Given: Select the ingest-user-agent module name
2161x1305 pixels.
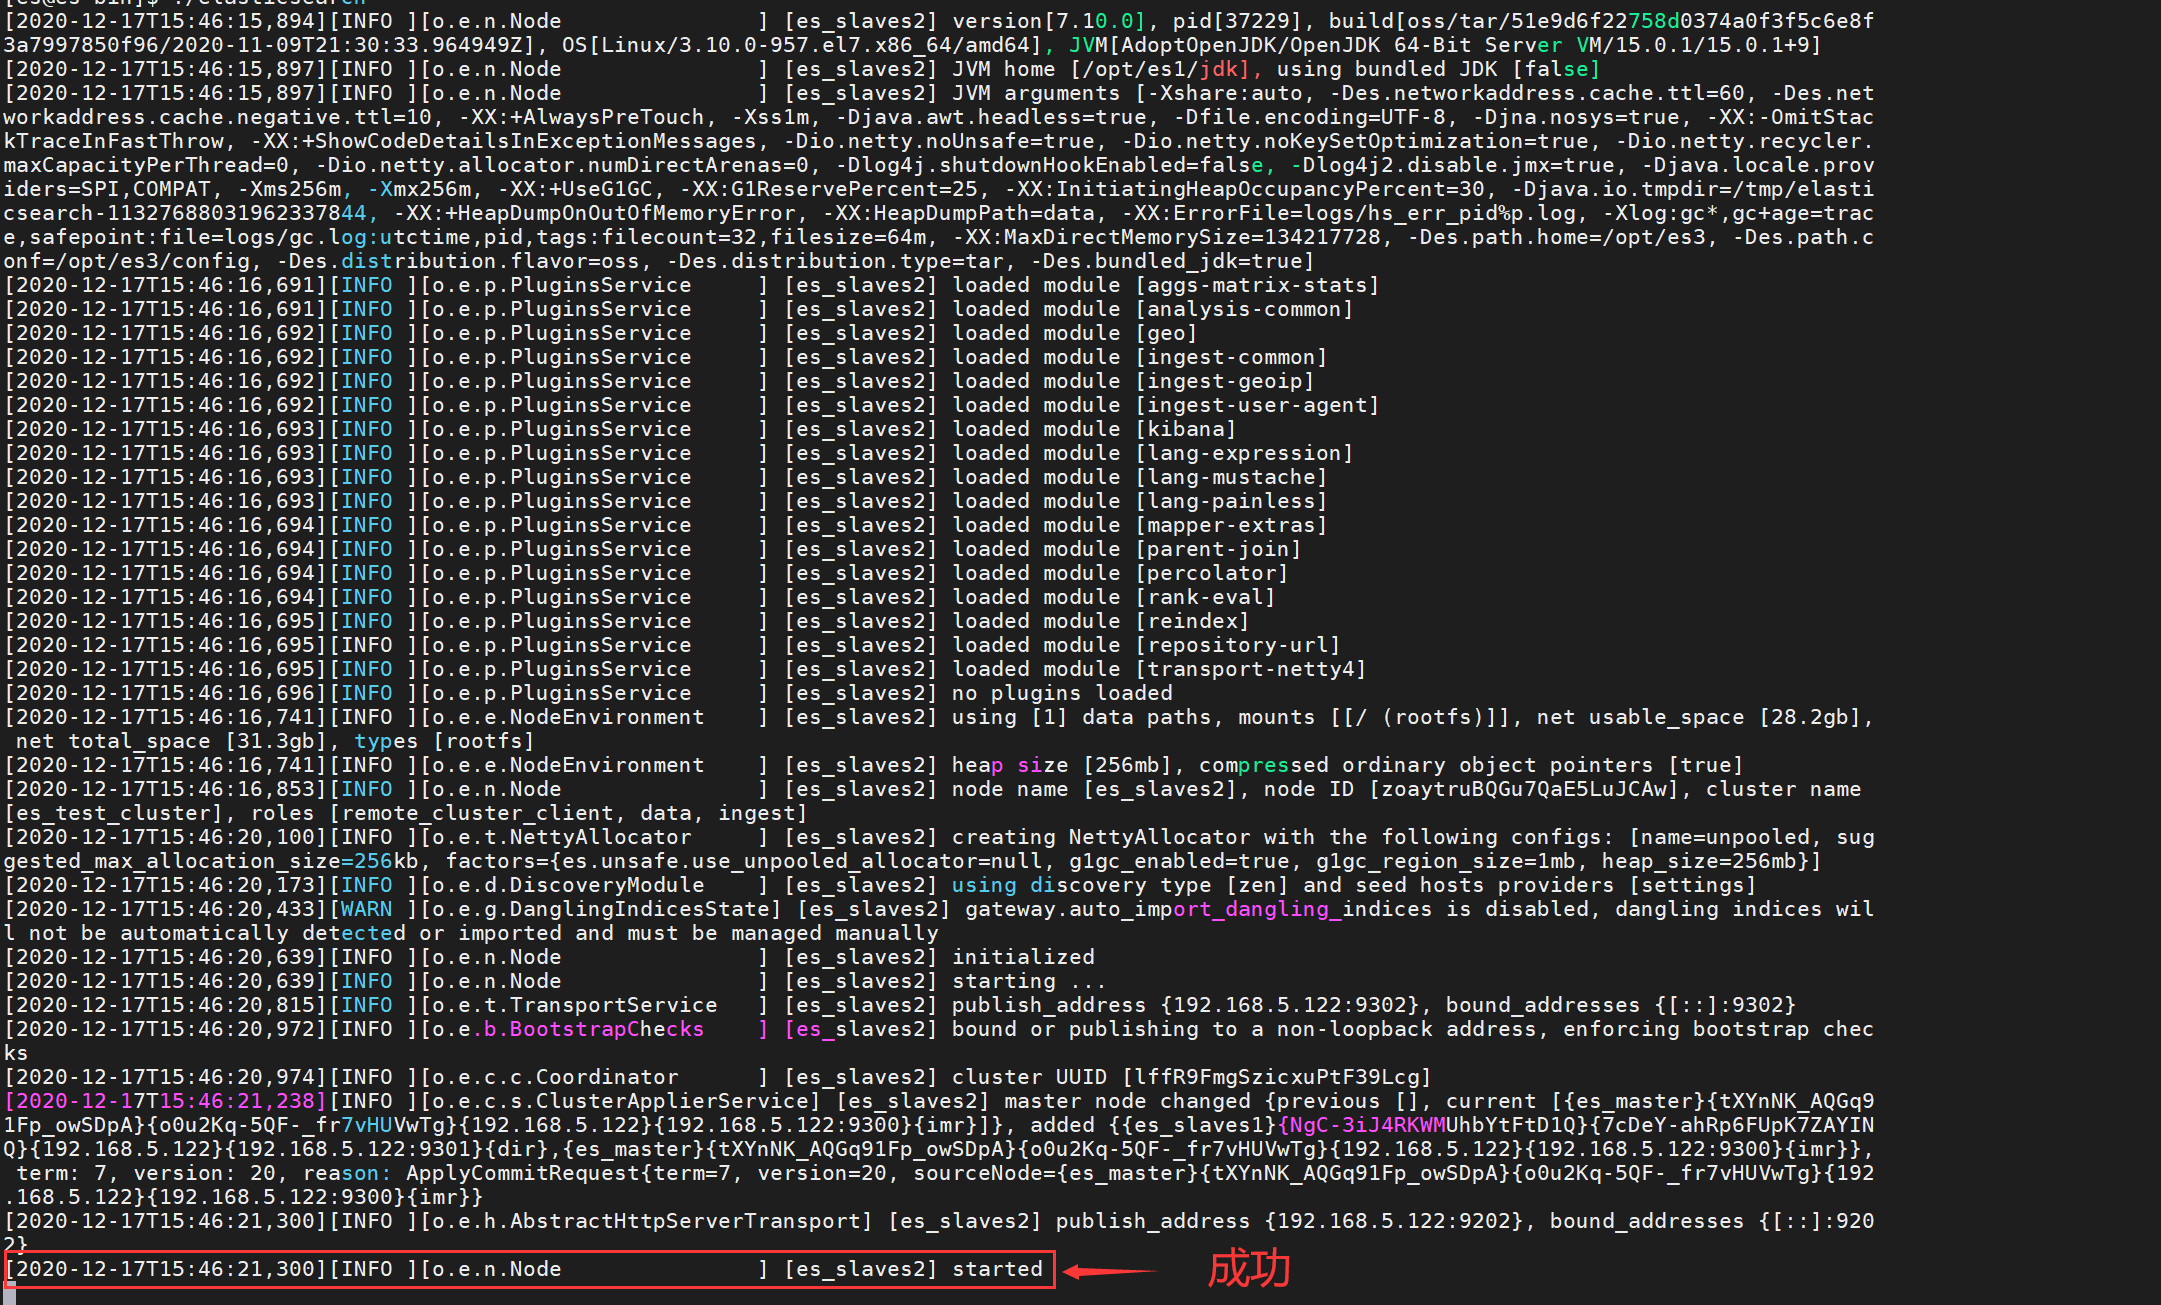Looking at the screenshot, I should tap(1257, 405).
